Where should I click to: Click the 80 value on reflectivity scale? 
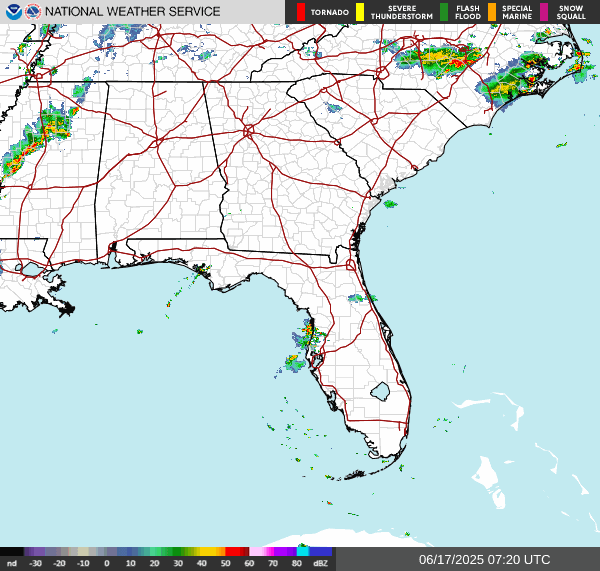(297, 563)
